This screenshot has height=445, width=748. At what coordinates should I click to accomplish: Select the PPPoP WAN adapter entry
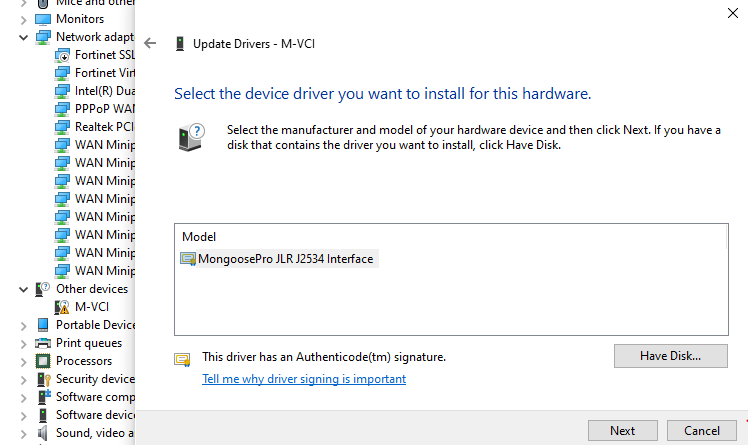click(104, 109)
